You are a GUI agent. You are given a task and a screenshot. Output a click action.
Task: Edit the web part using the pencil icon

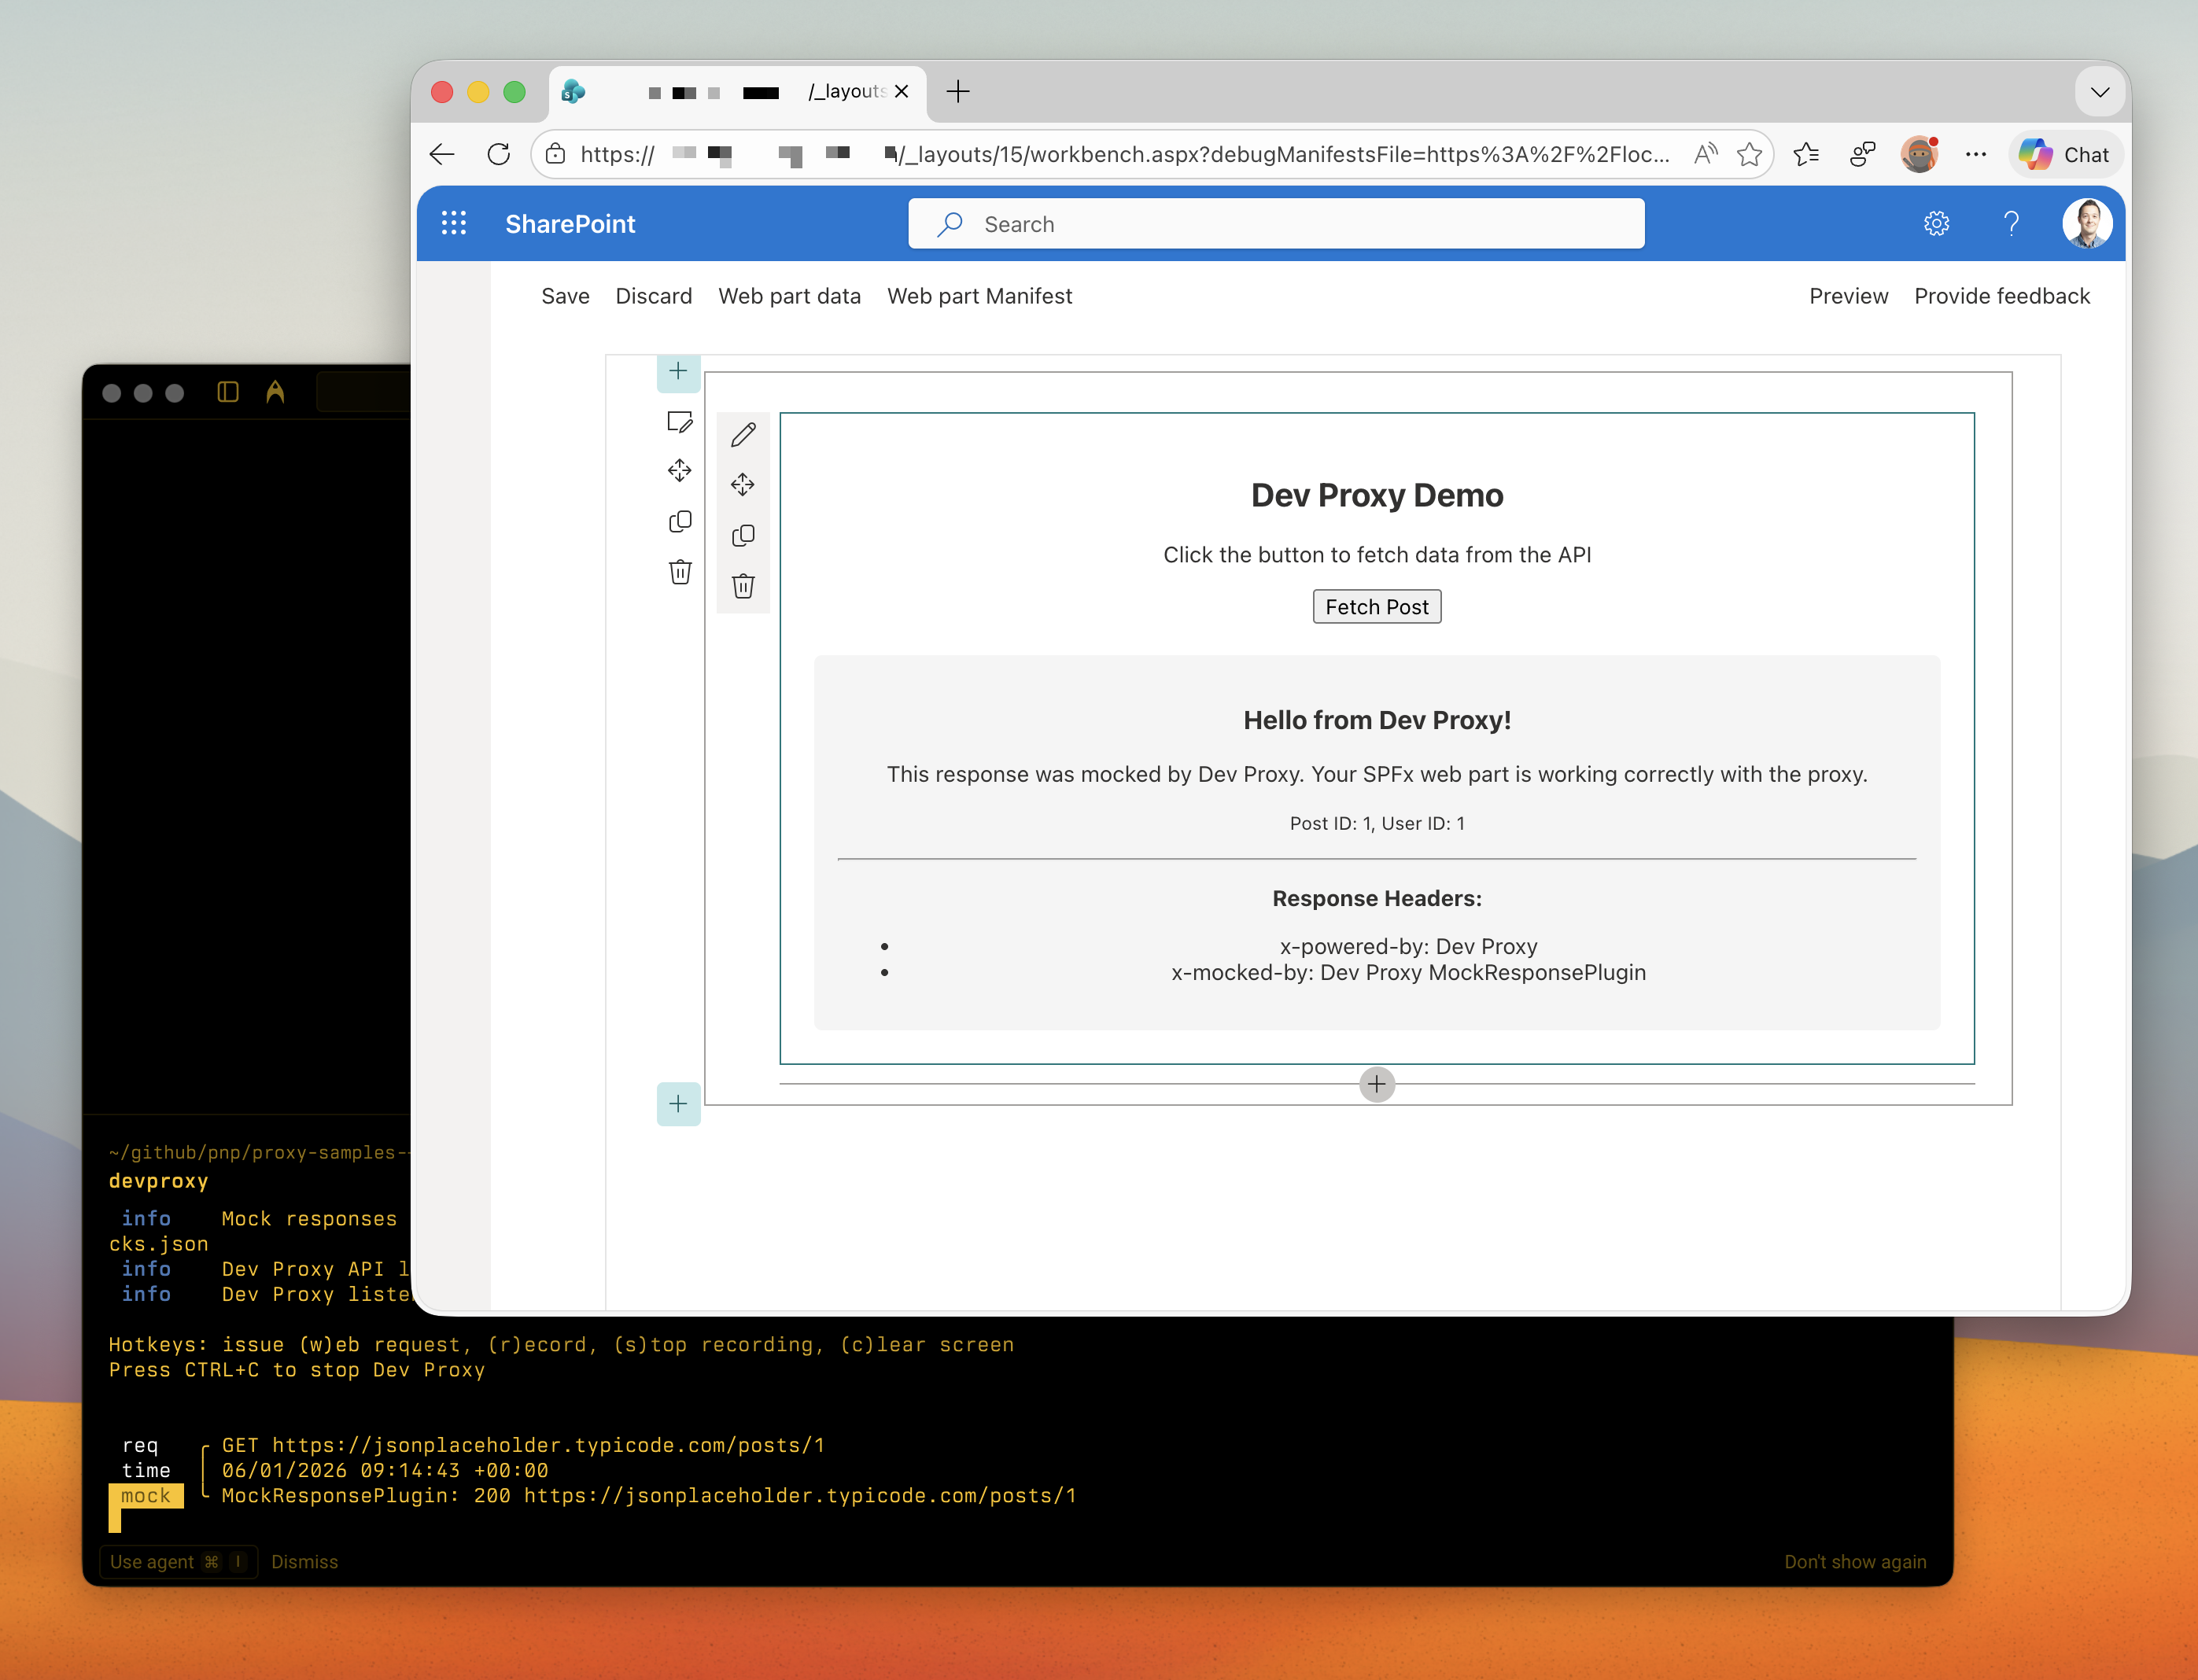click(x=744, y=434)
